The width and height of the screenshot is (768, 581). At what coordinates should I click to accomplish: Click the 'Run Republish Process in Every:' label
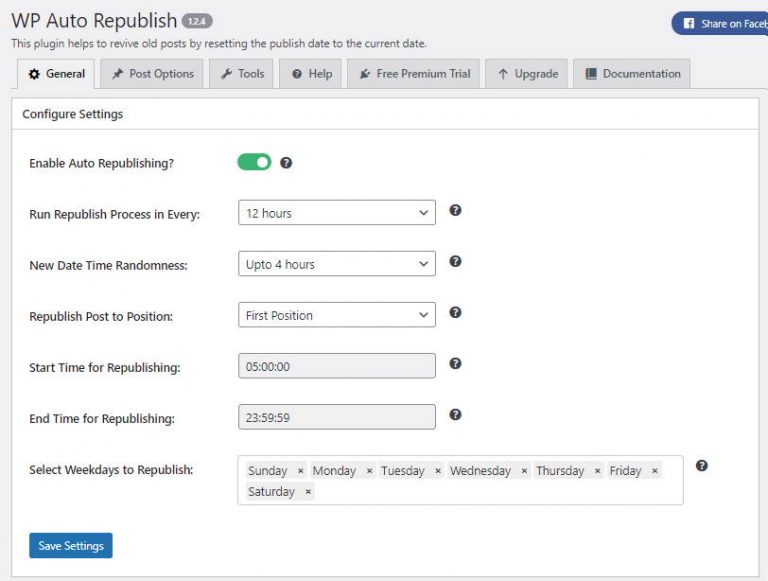pos(115,215)
